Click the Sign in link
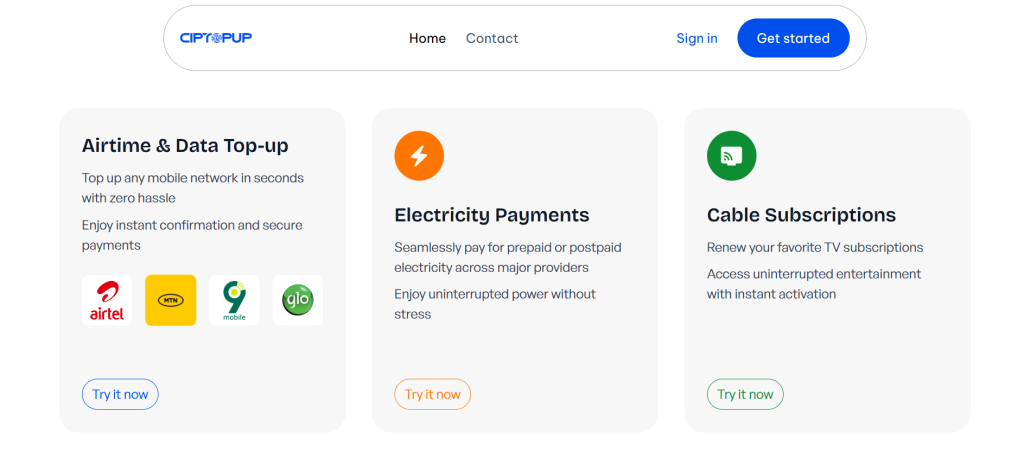Viewport: 1024px width, 452px height. [x=697, y=38]
